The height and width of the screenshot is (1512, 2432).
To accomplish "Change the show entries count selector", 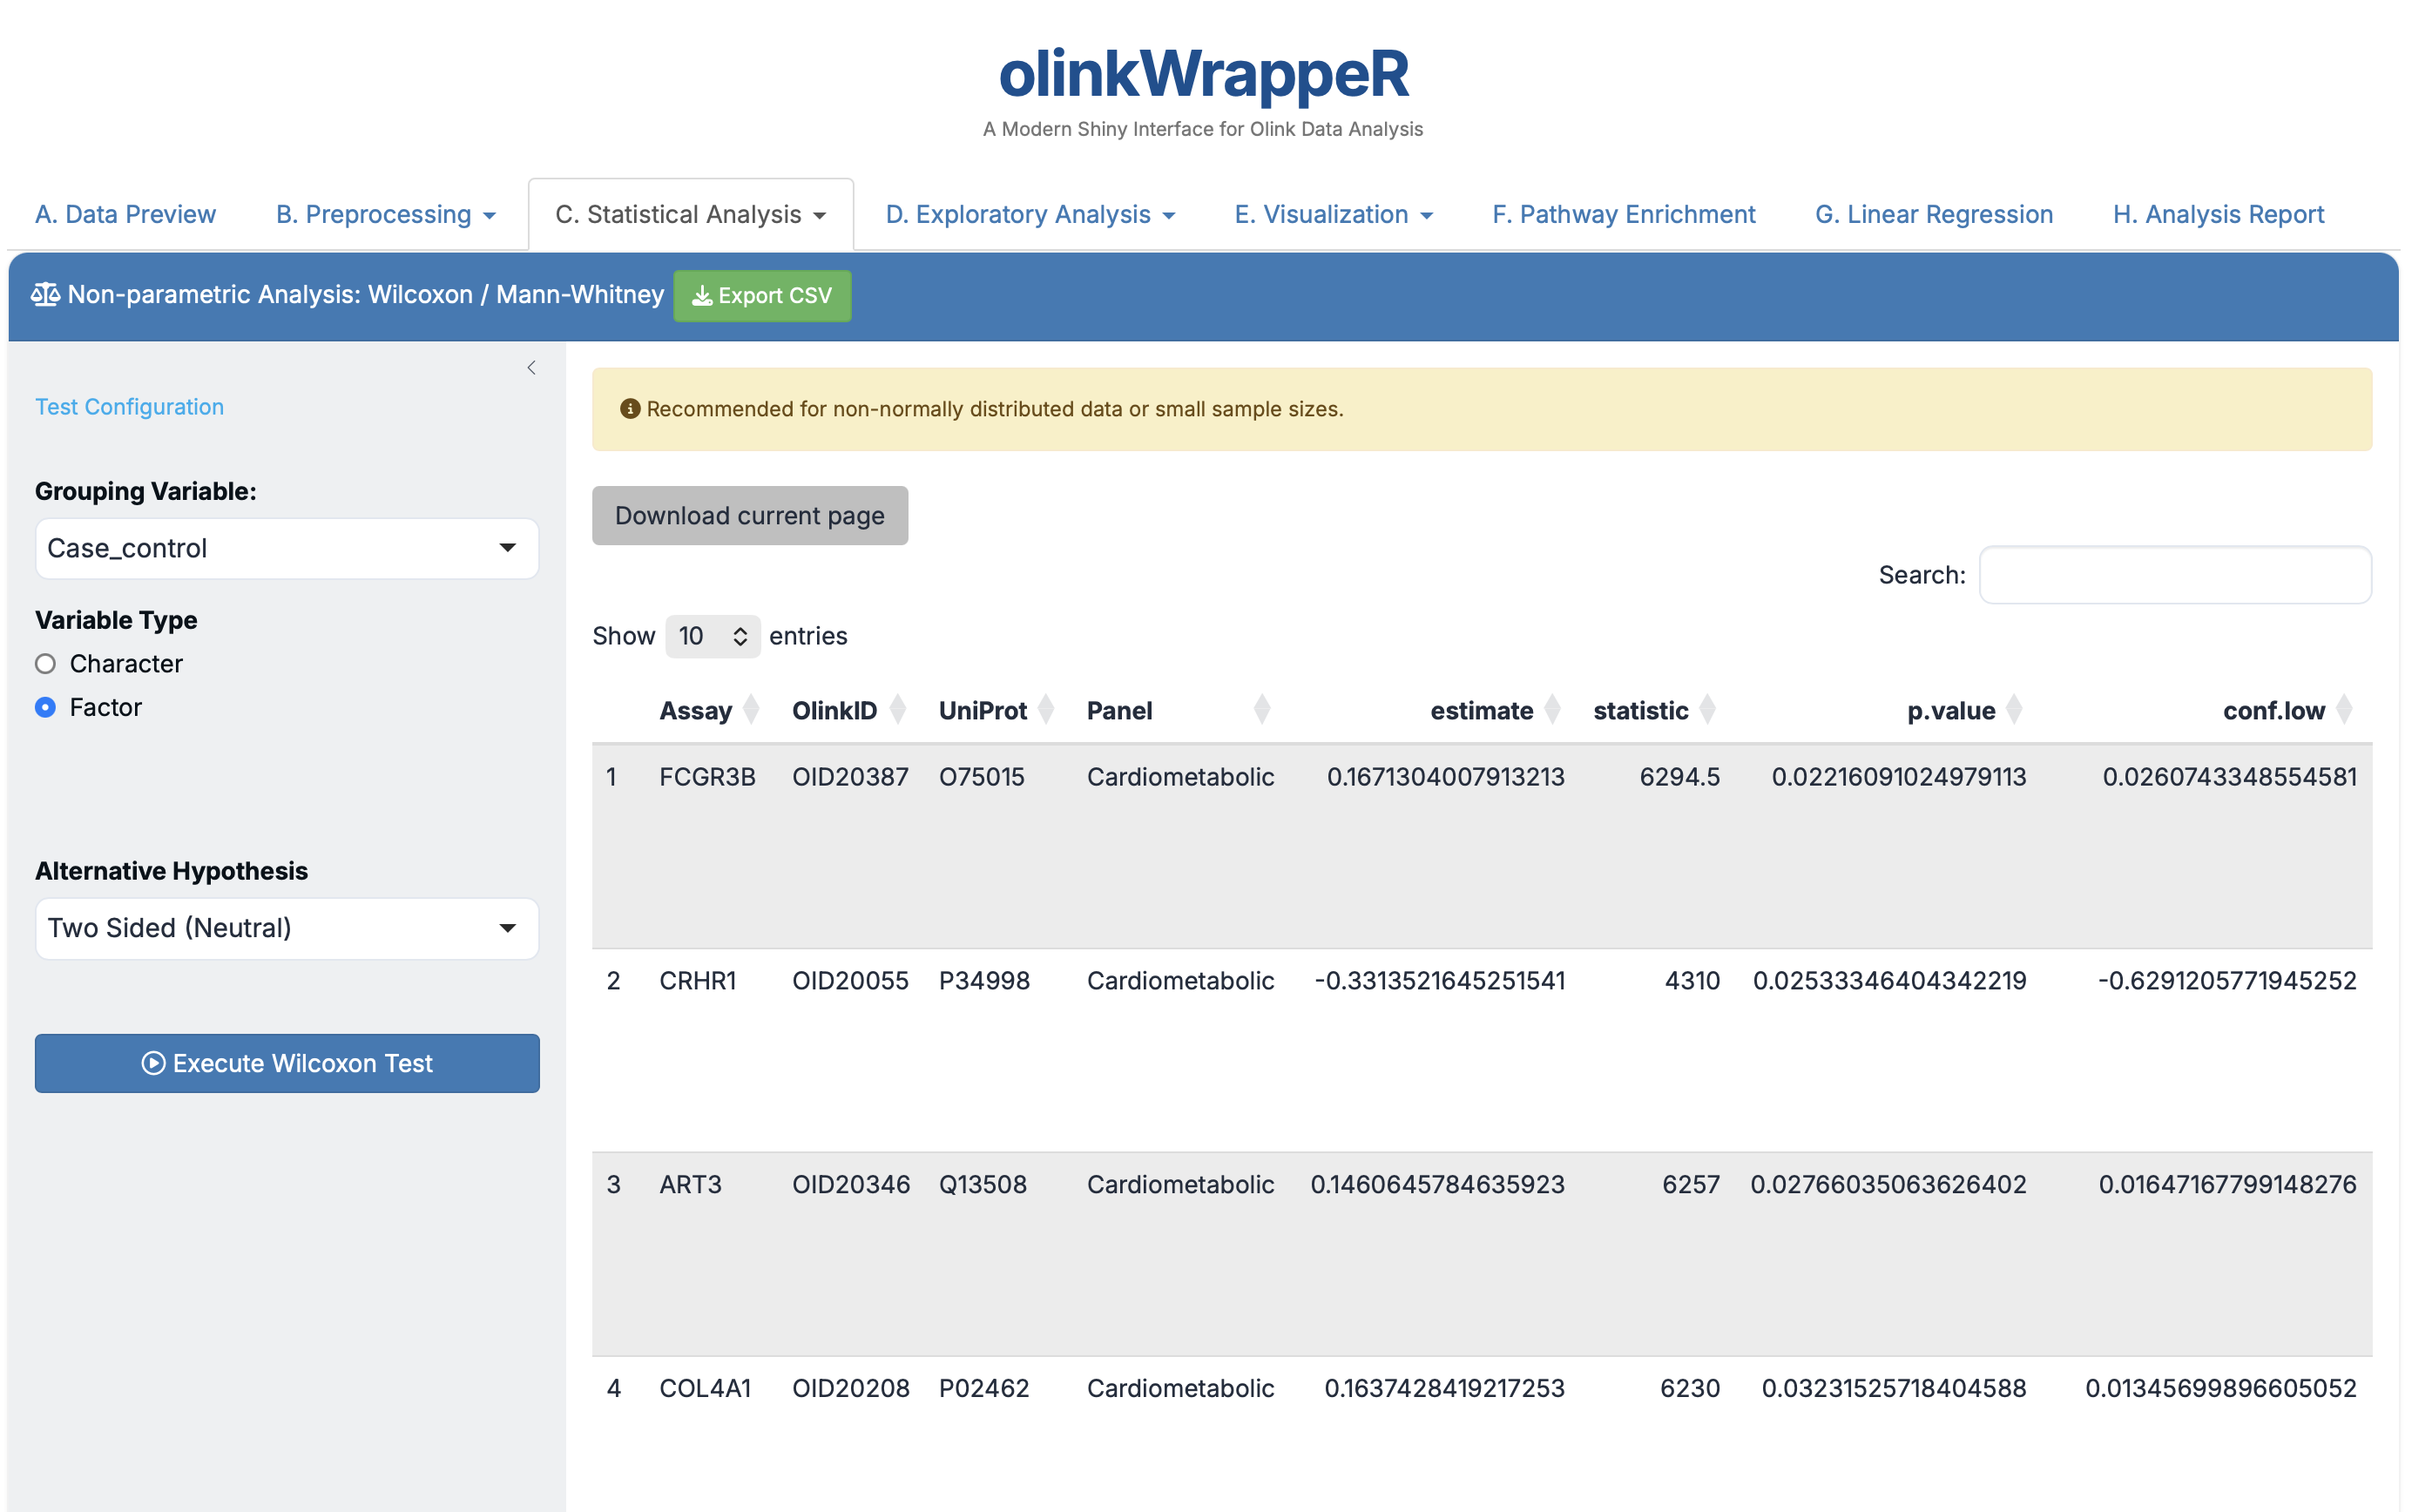I will [712, 636].
